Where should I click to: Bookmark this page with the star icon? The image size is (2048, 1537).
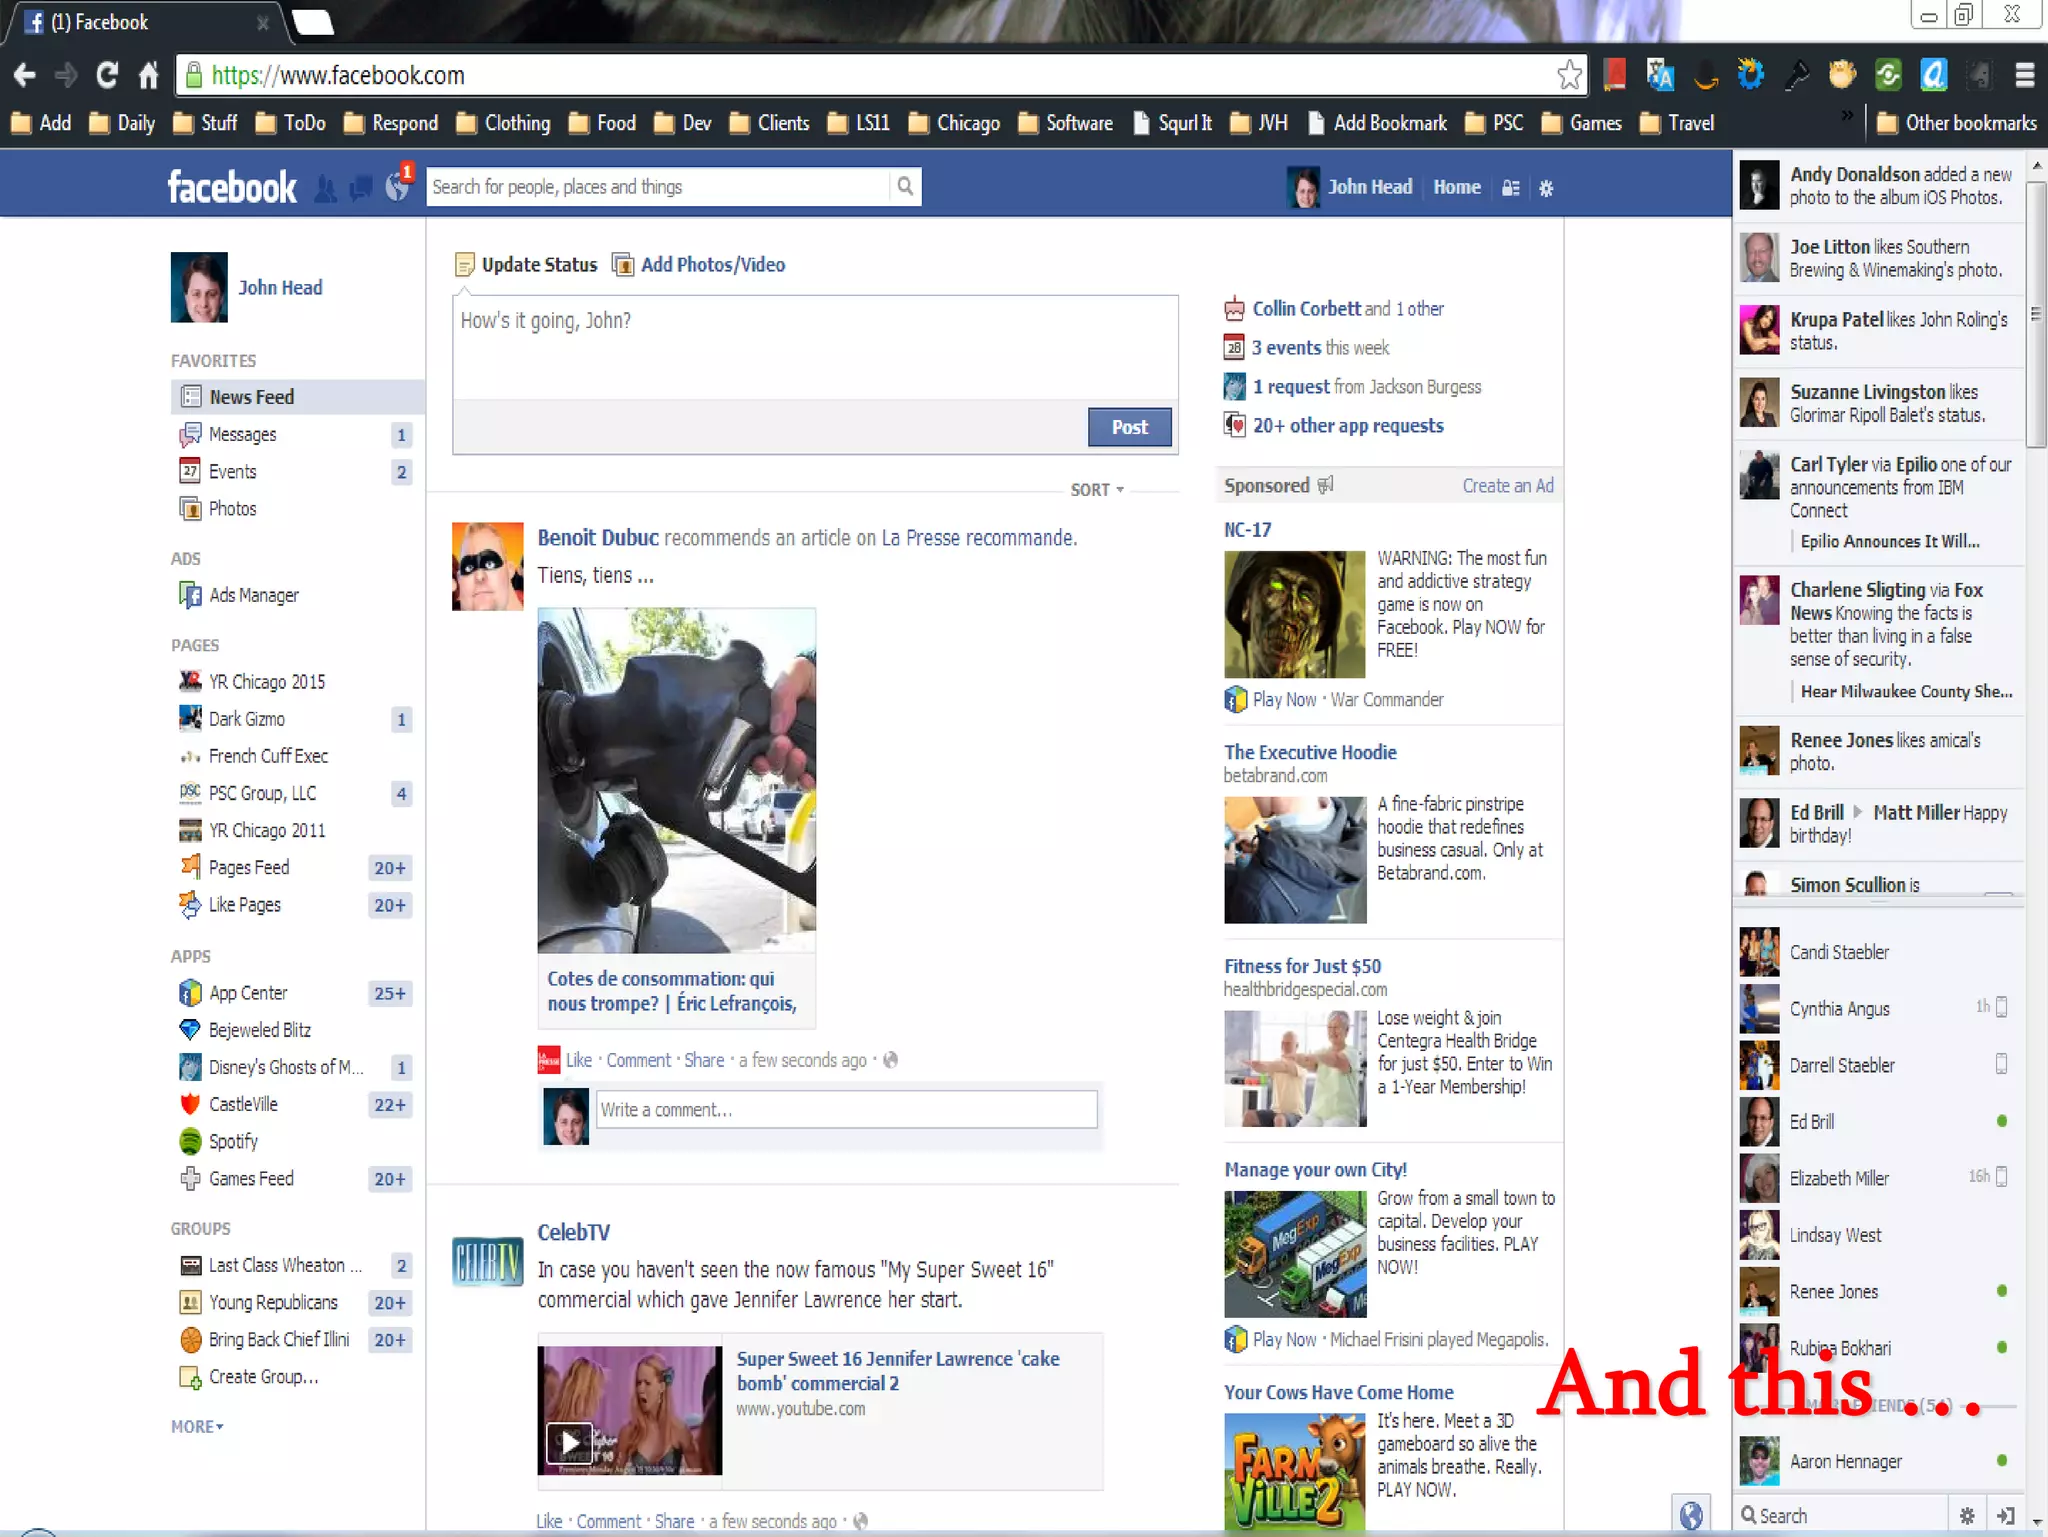1569,75
